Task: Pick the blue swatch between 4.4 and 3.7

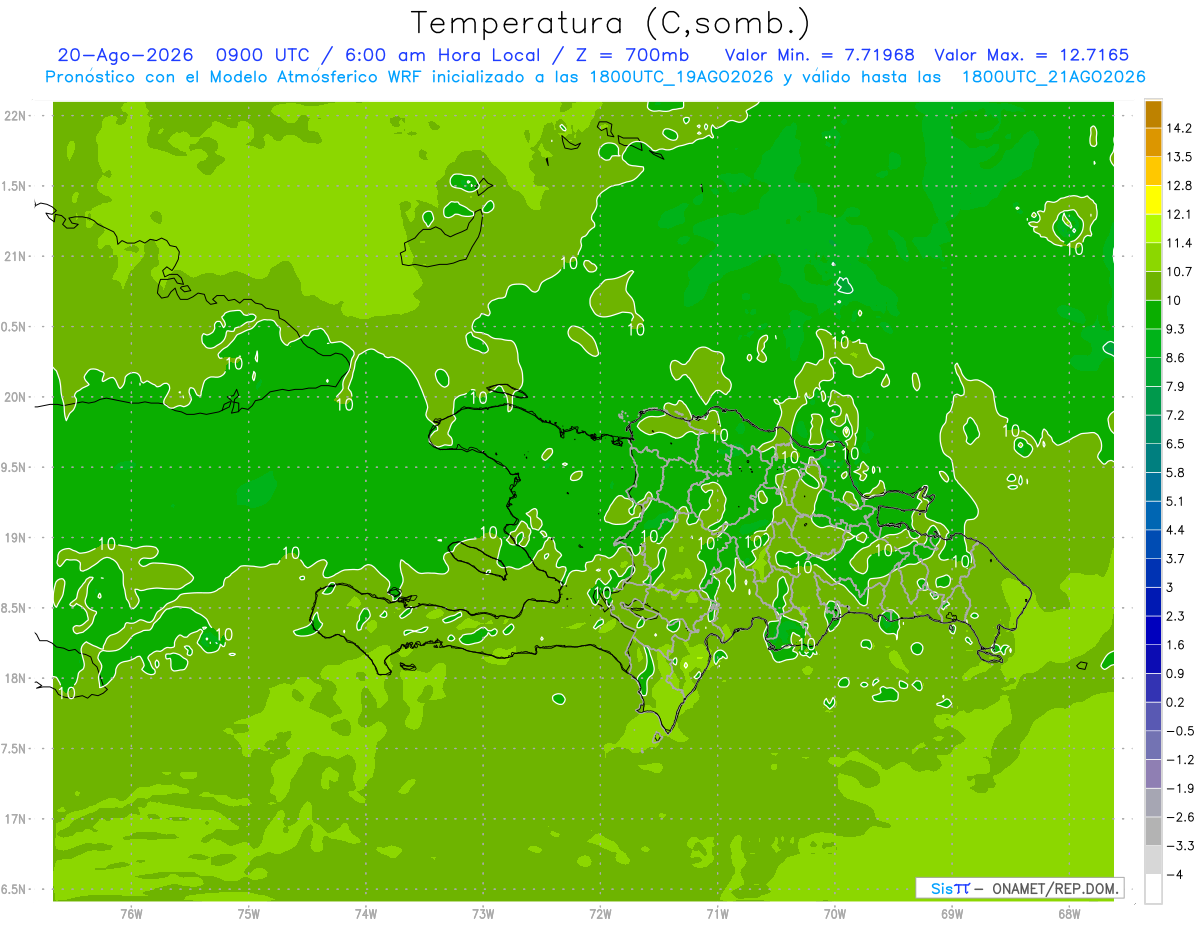Action: click(1153, 545)
